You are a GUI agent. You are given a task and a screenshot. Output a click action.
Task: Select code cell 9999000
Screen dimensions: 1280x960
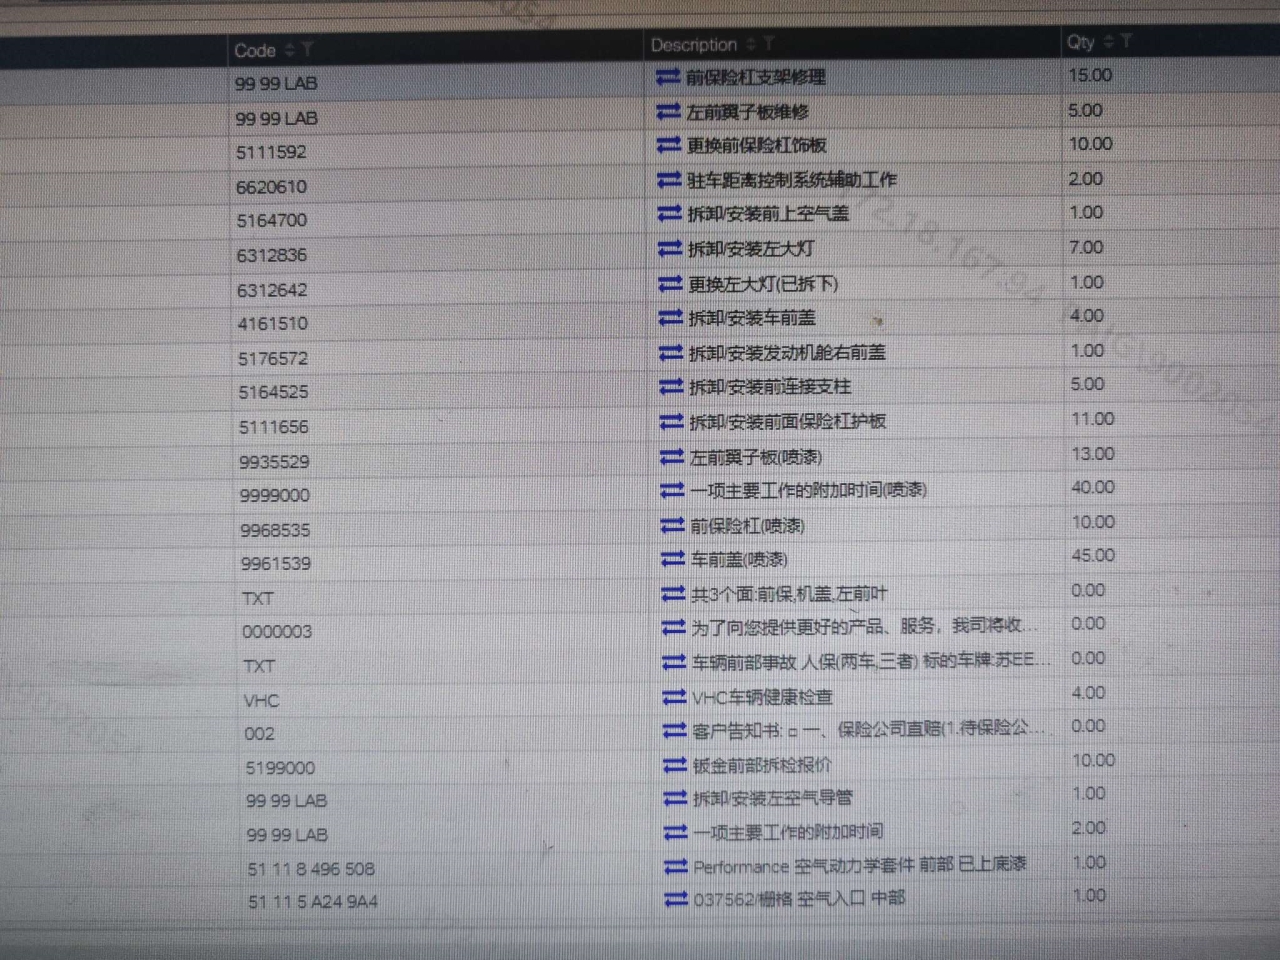275,496
